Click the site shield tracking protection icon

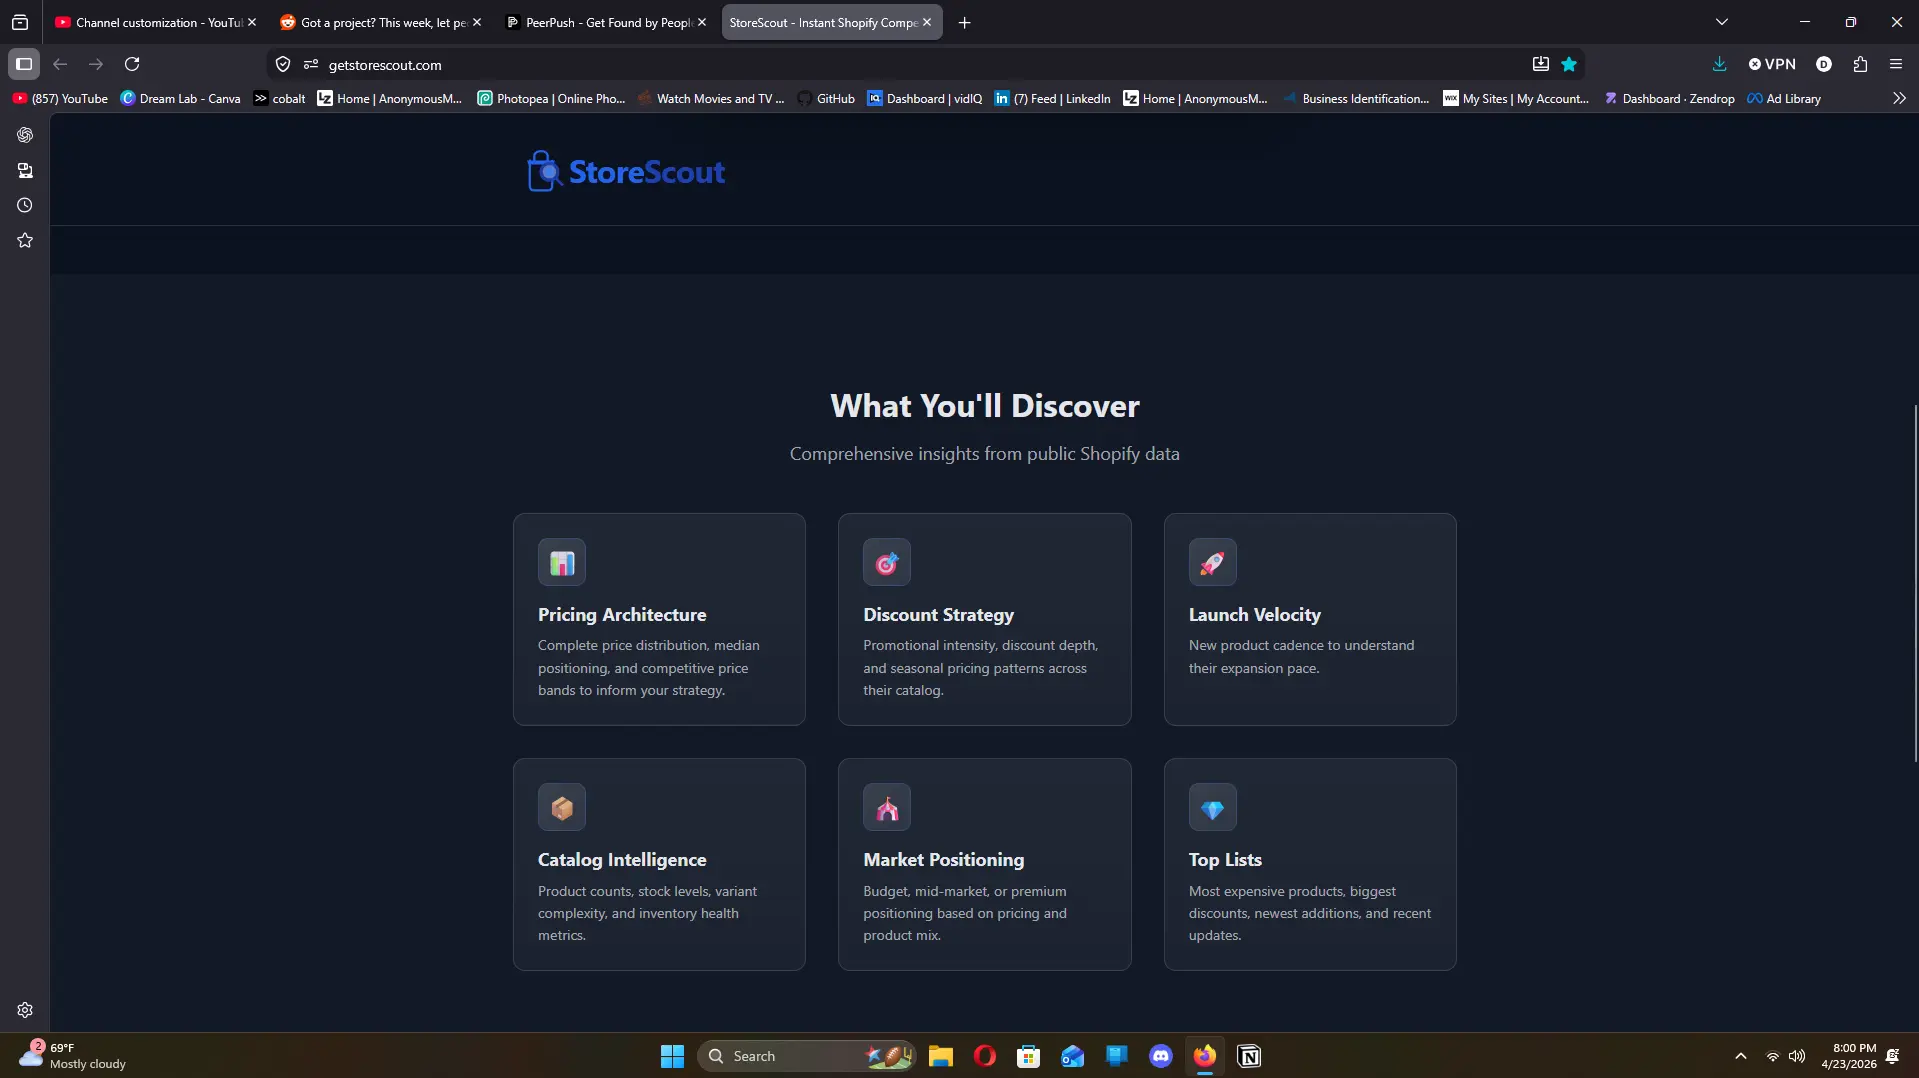(283, 64)
